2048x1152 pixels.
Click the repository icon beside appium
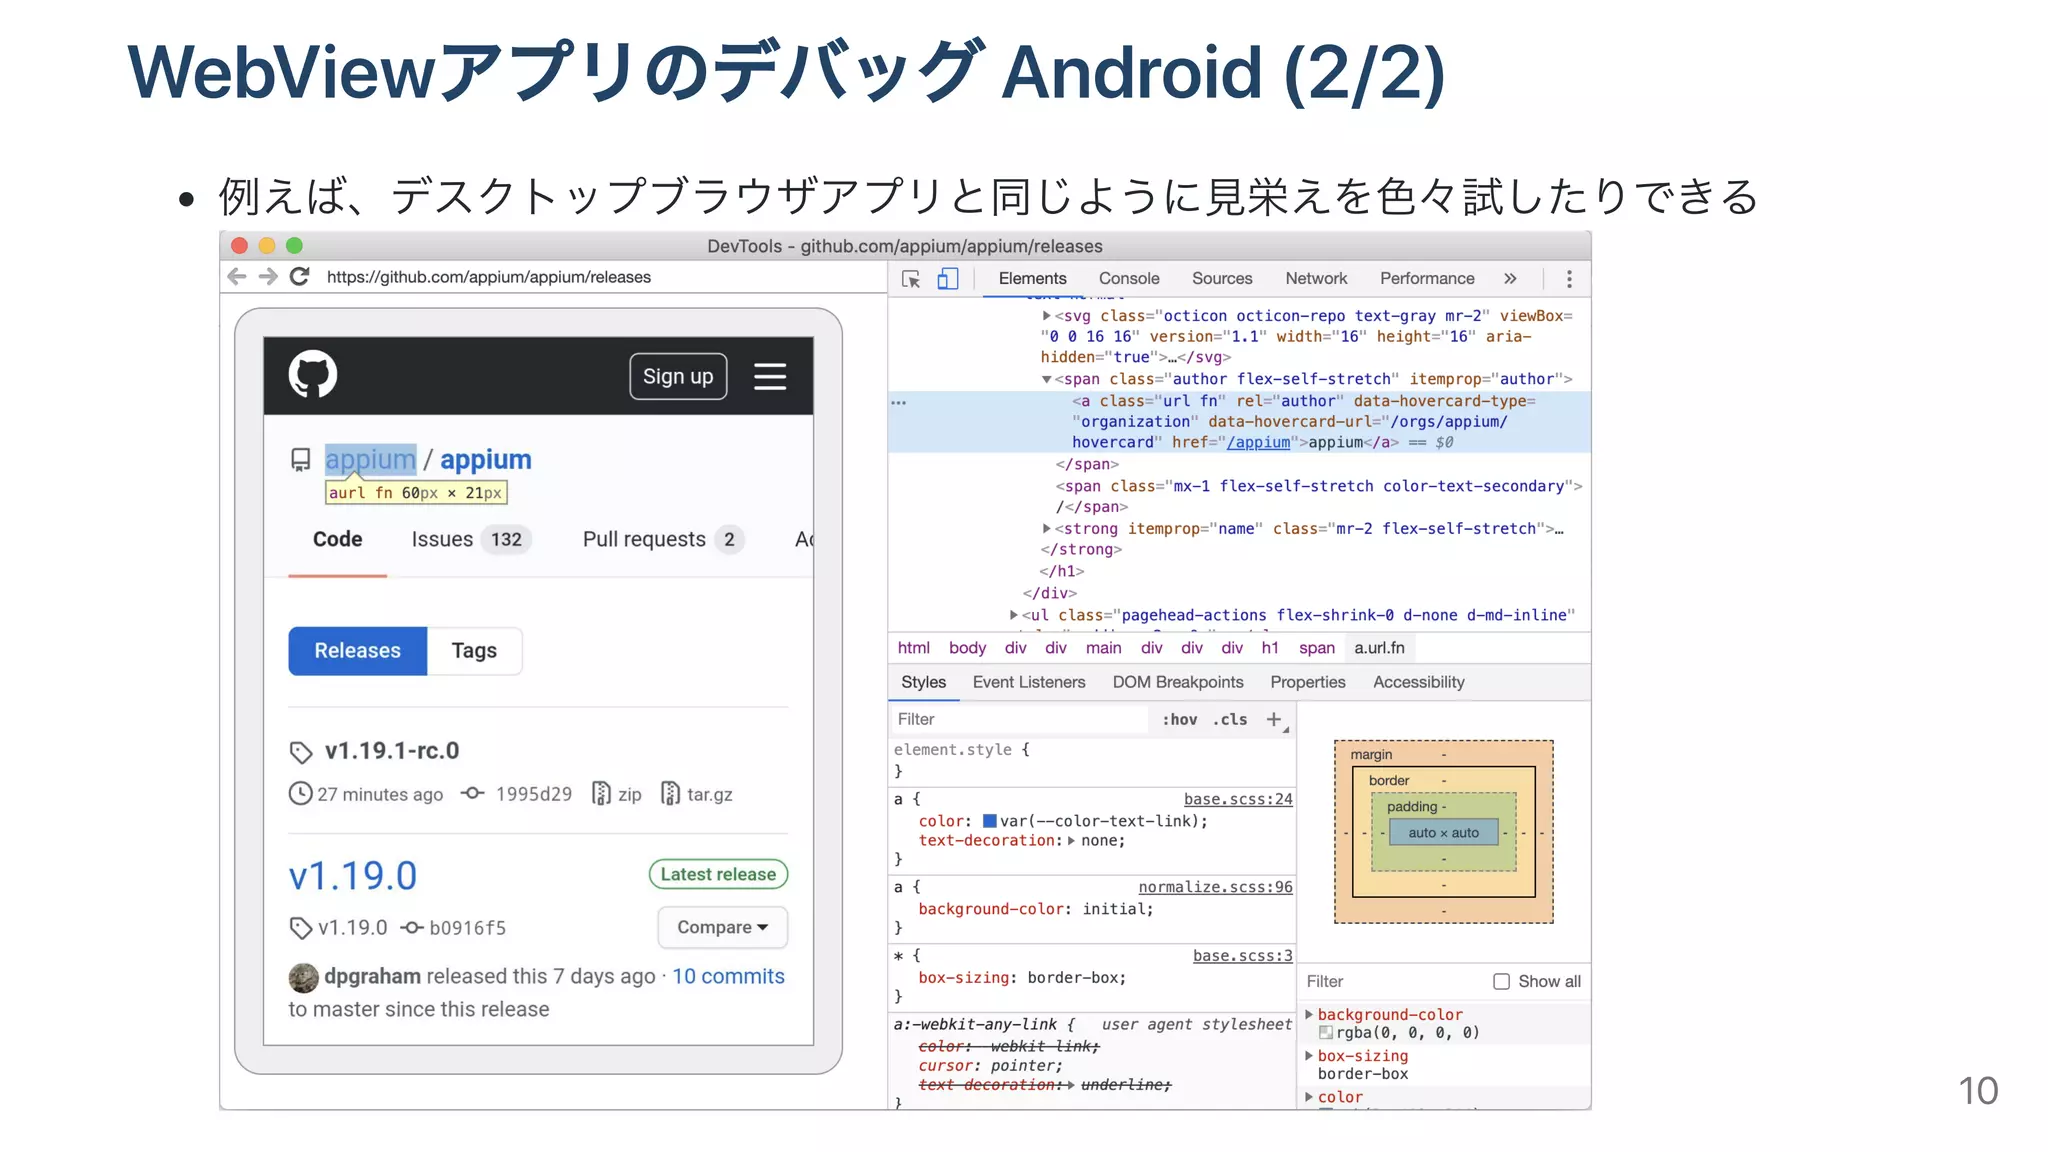click(x=300, y=460)
